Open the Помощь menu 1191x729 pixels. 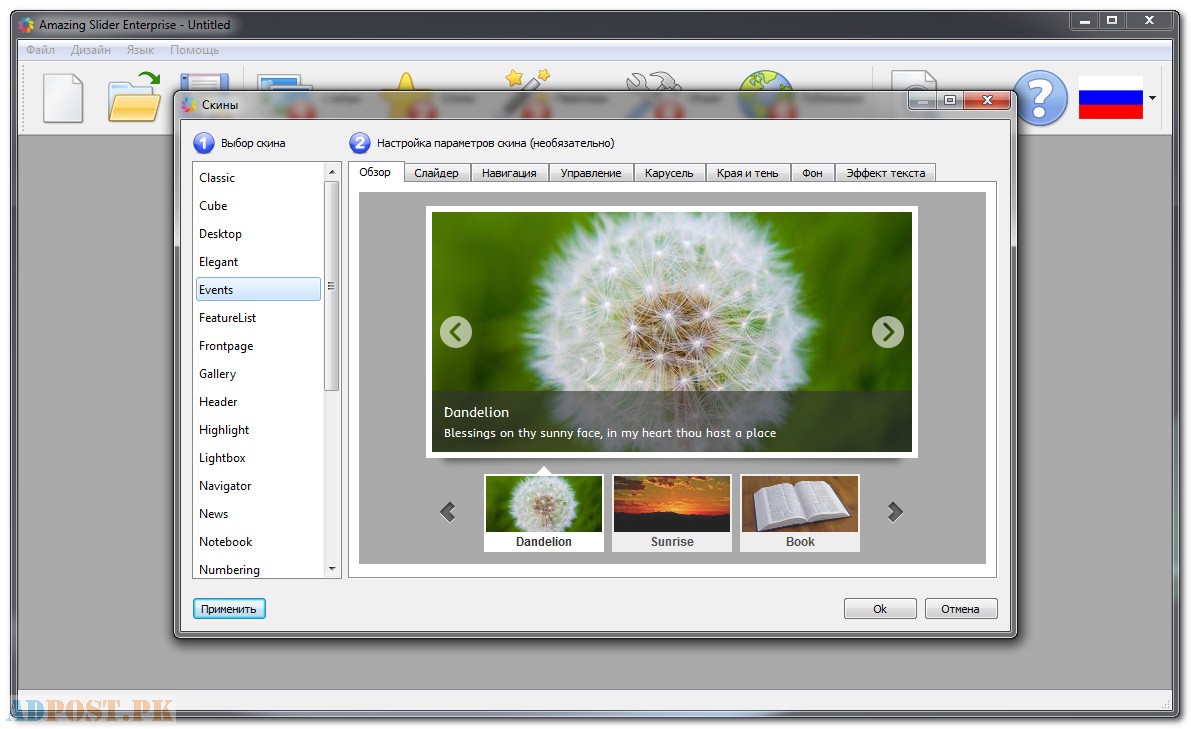coord(194,50)
